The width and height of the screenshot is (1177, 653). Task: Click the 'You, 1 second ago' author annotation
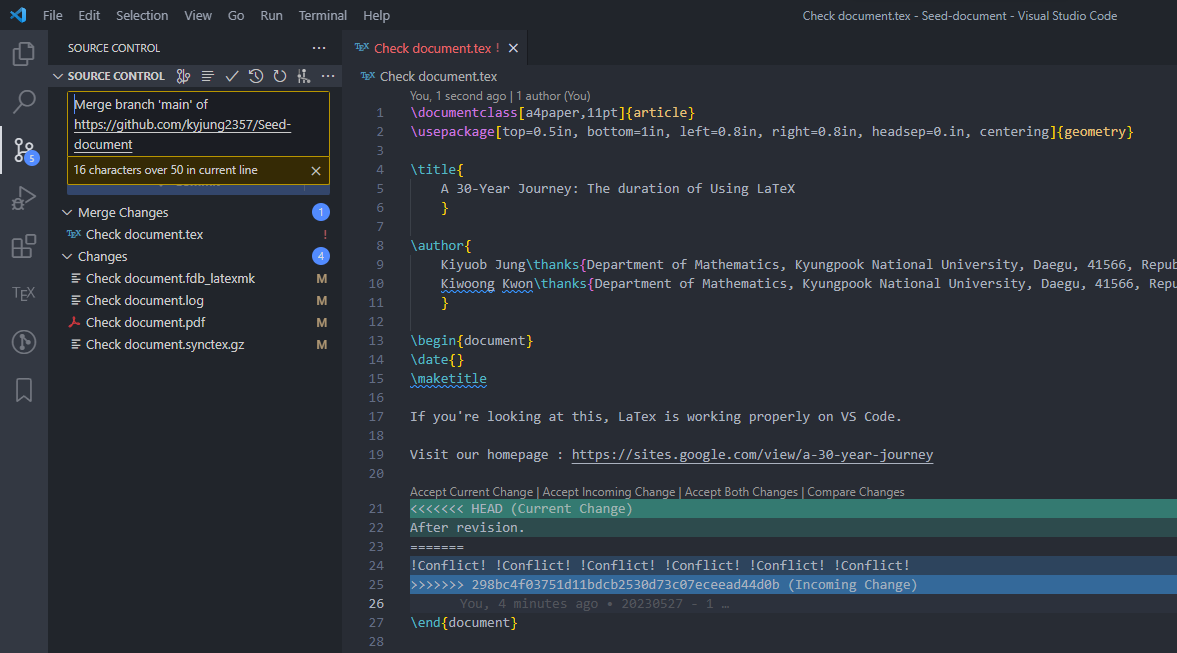click(x=500, y=96)
